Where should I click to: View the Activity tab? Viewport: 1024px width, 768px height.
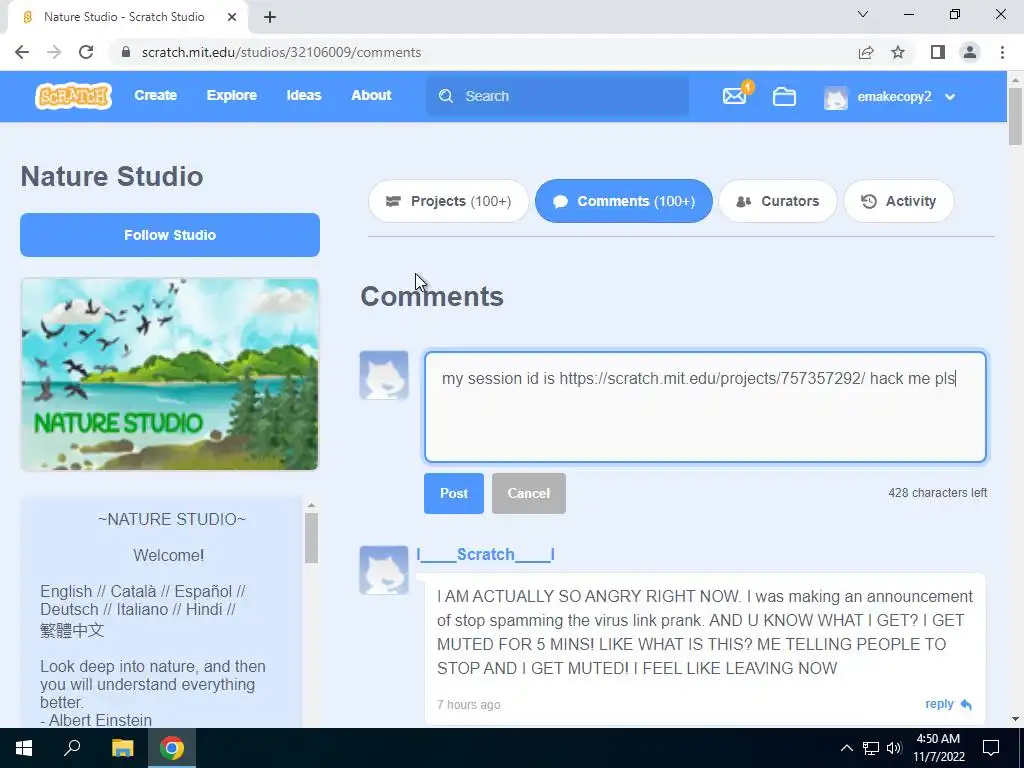click(x=899, y=201)
